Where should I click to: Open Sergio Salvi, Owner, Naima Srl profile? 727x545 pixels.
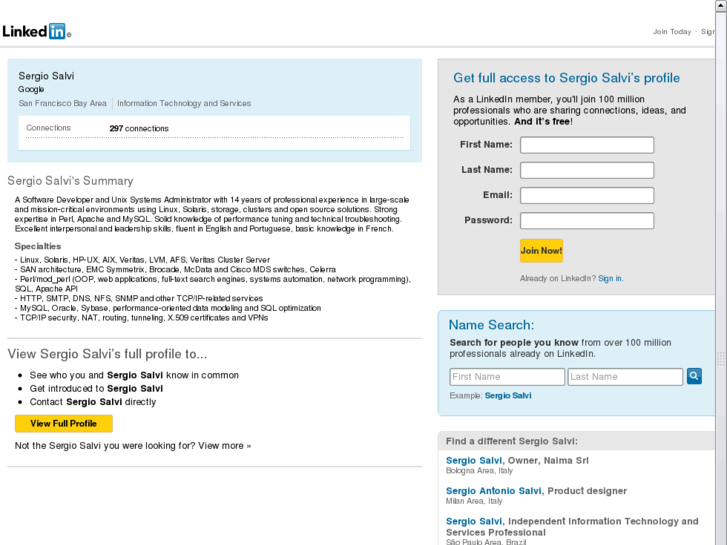(474, 461)
